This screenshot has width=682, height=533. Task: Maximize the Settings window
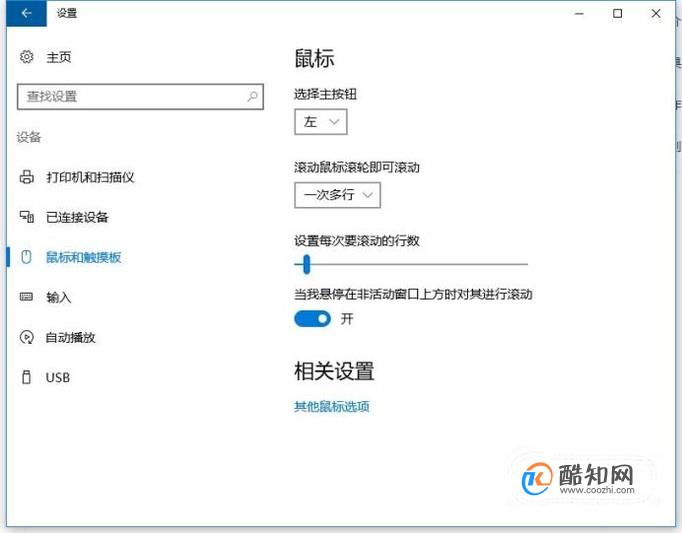tap(617, 13)
